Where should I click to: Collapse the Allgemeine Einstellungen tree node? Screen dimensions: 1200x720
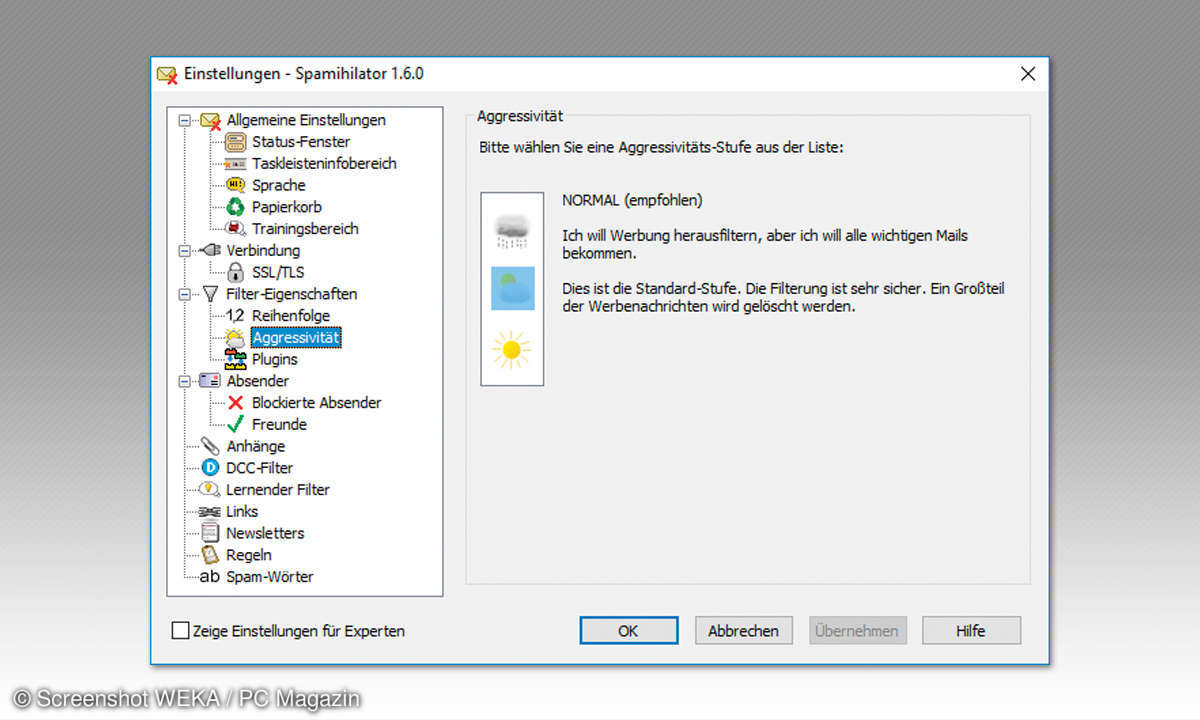click(184, 121)
